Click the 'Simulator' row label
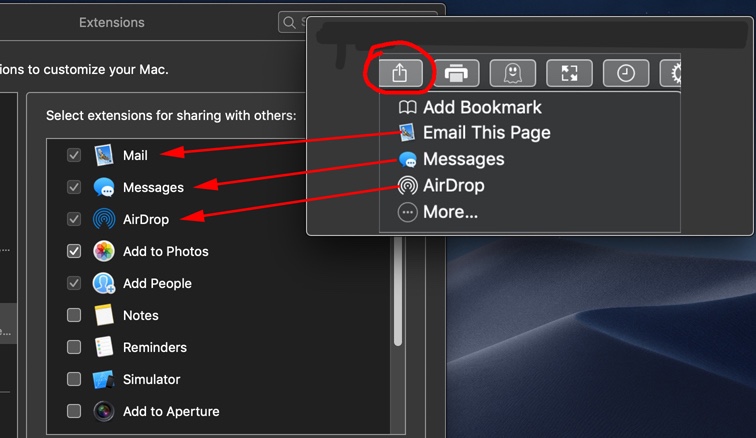756x438 pixels. point(151,379)
